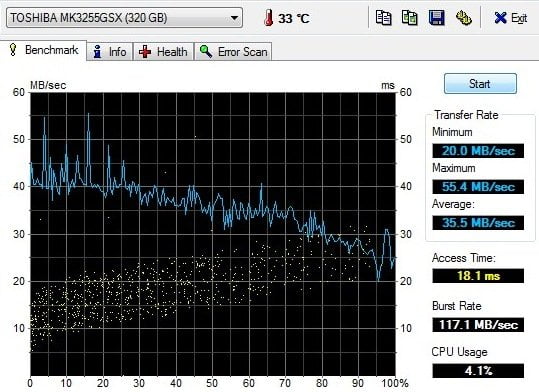The height and width of the screenshot is (392, 539).
Task: Open the TOSHIBA MK3255GSX drive combo box
Action: [x=124, y=18]
